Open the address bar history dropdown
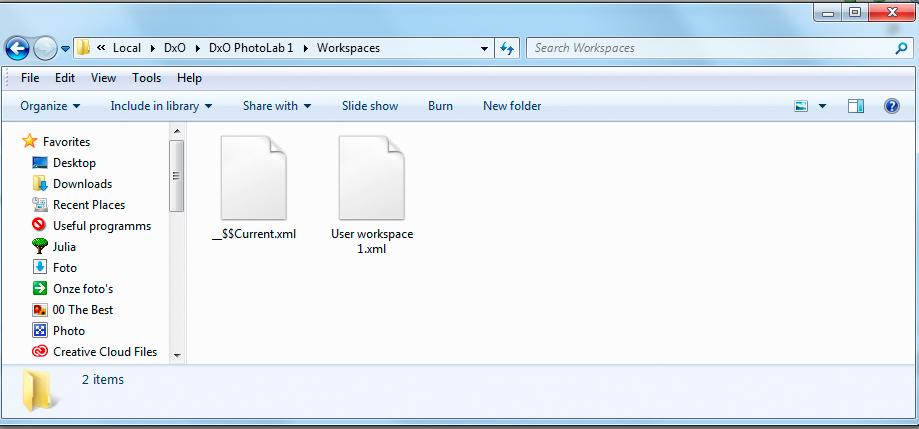 [484, 49]
